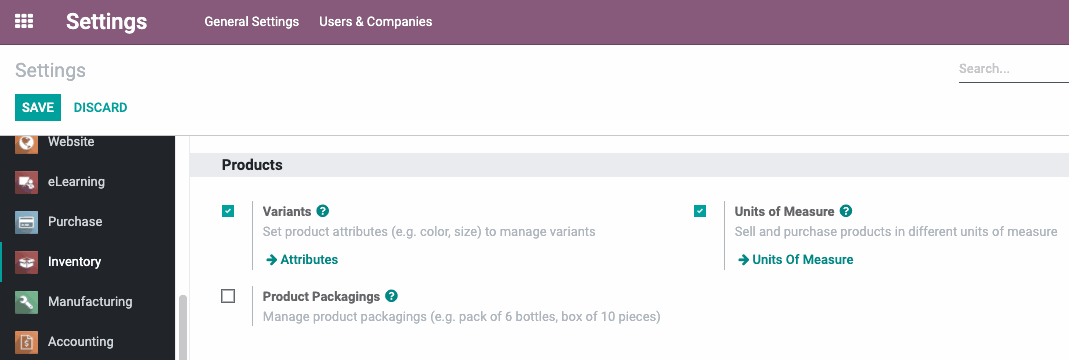Image resolution: width=1069 pixels, height=360 pixels.
Task: Open the Users & Companies menu
Action: [x=376, y=22]
